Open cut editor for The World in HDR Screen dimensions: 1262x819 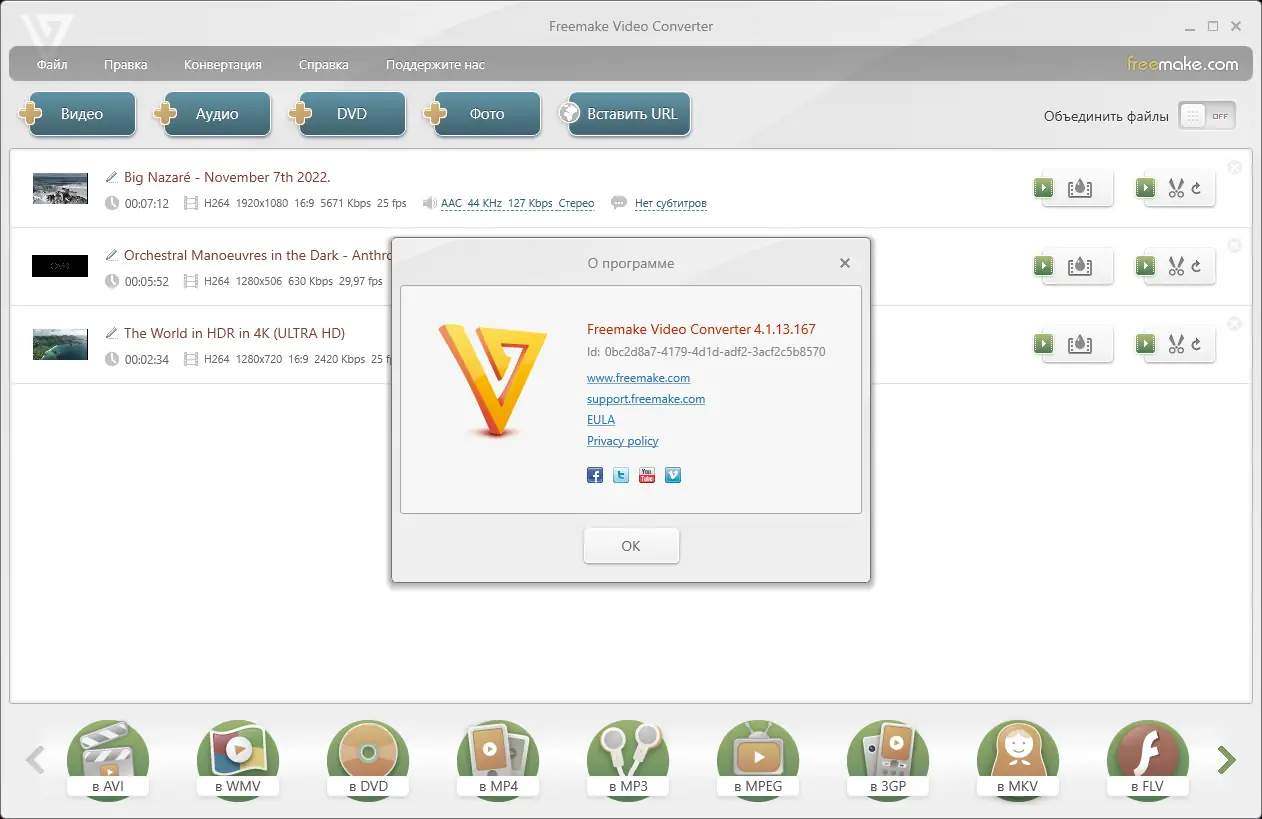pos(1175,344)
